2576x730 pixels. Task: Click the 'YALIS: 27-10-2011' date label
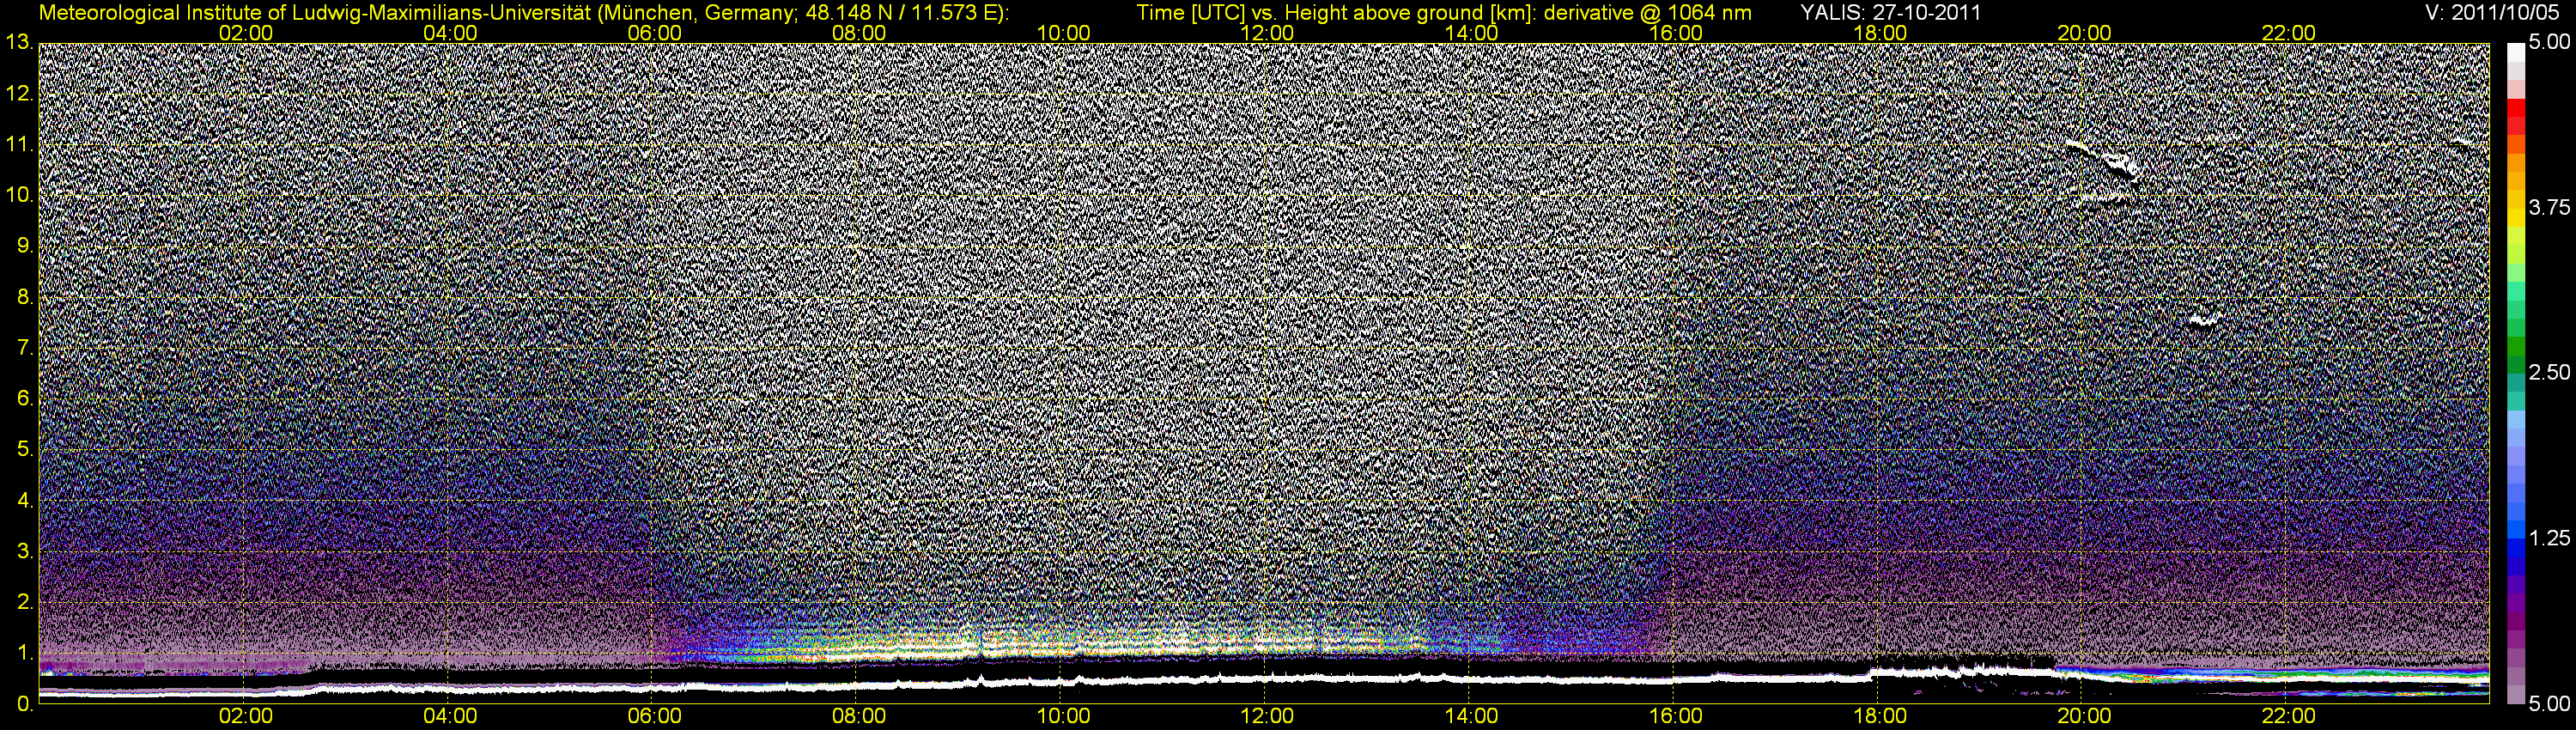(x=1890, y=13)
